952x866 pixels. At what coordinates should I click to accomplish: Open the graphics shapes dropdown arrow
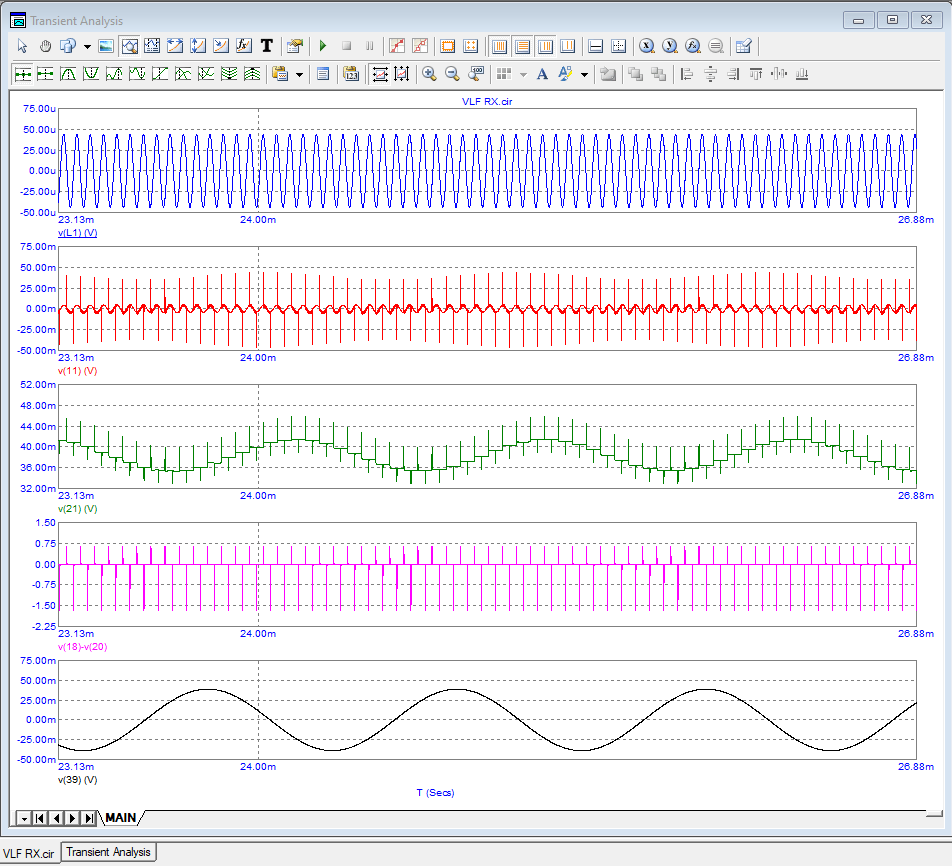pos(87,46)
